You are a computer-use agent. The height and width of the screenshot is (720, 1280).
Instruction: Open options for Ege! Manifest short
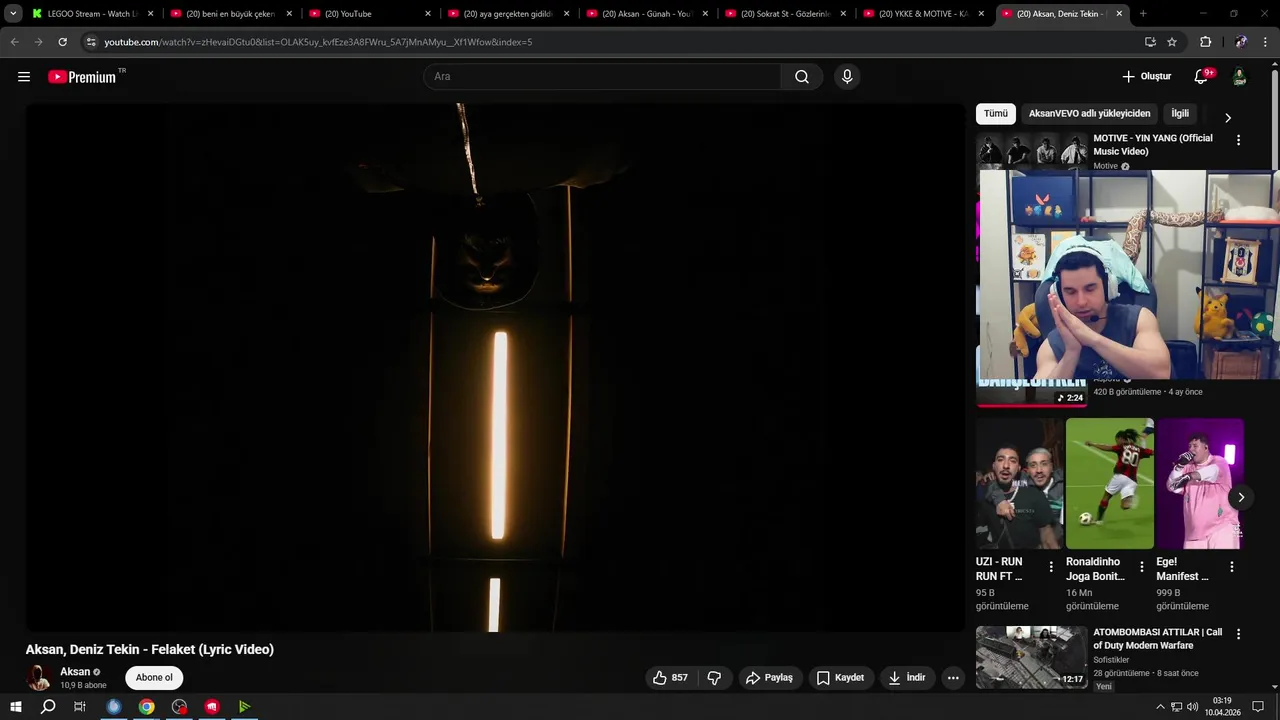coord(1232,567)
